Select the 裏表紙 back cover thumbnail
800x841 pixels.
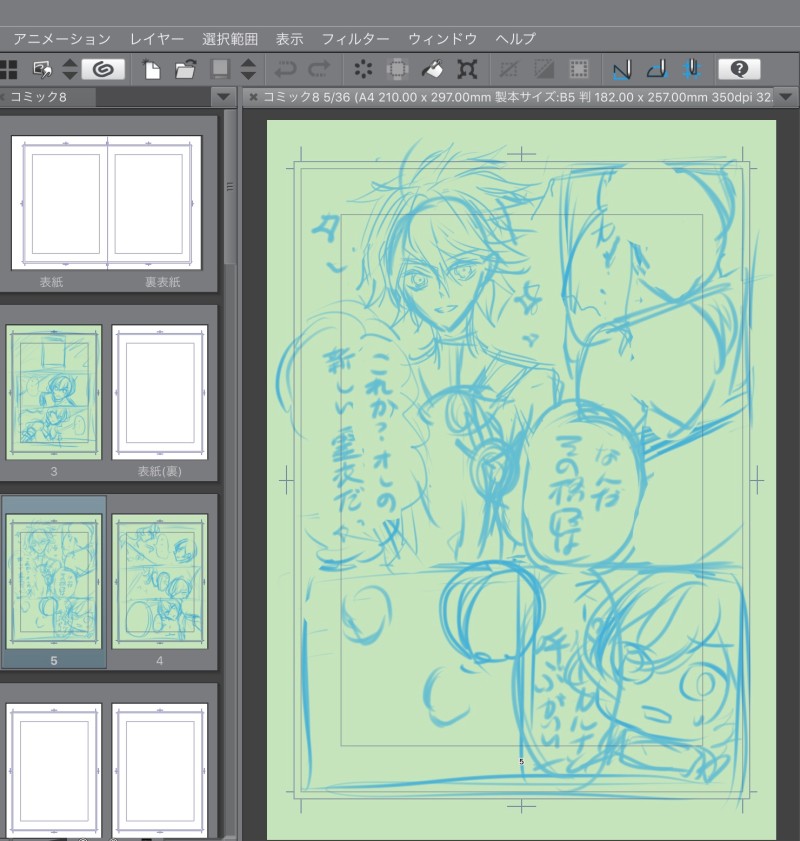point(154,203)
